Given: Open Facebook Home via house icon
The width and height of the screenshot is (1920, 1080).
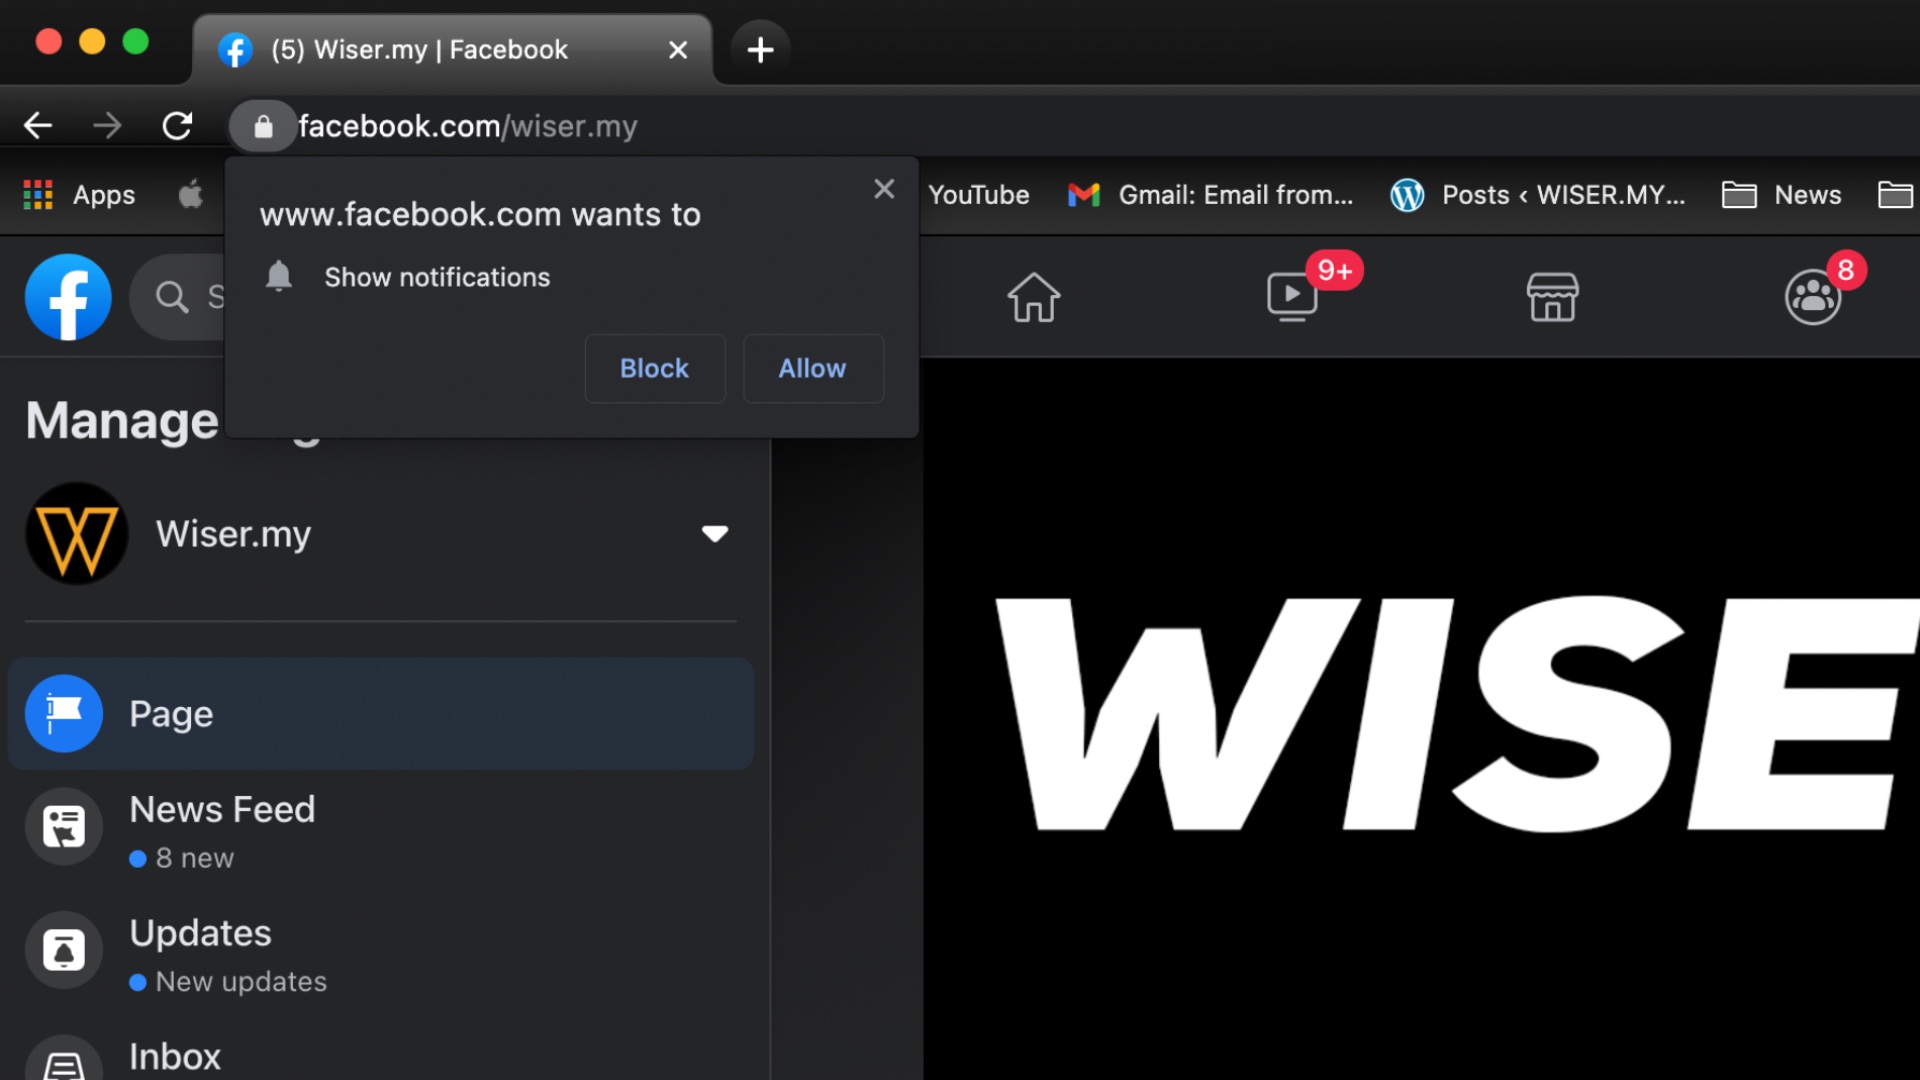Looking at the screenshot, I should coord(1033,297).
